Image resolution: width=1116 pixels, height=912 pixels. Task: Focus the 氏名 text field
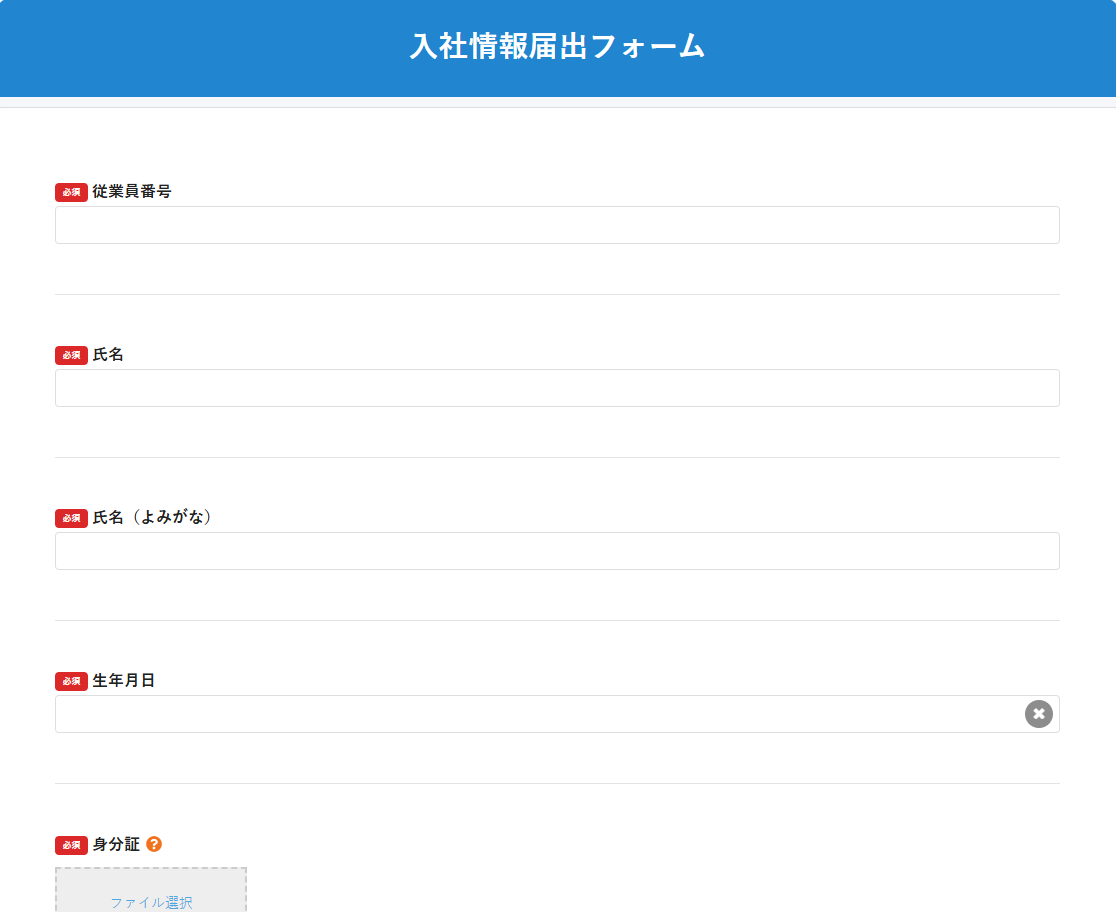pyautogui.click(x=556, y=387)
